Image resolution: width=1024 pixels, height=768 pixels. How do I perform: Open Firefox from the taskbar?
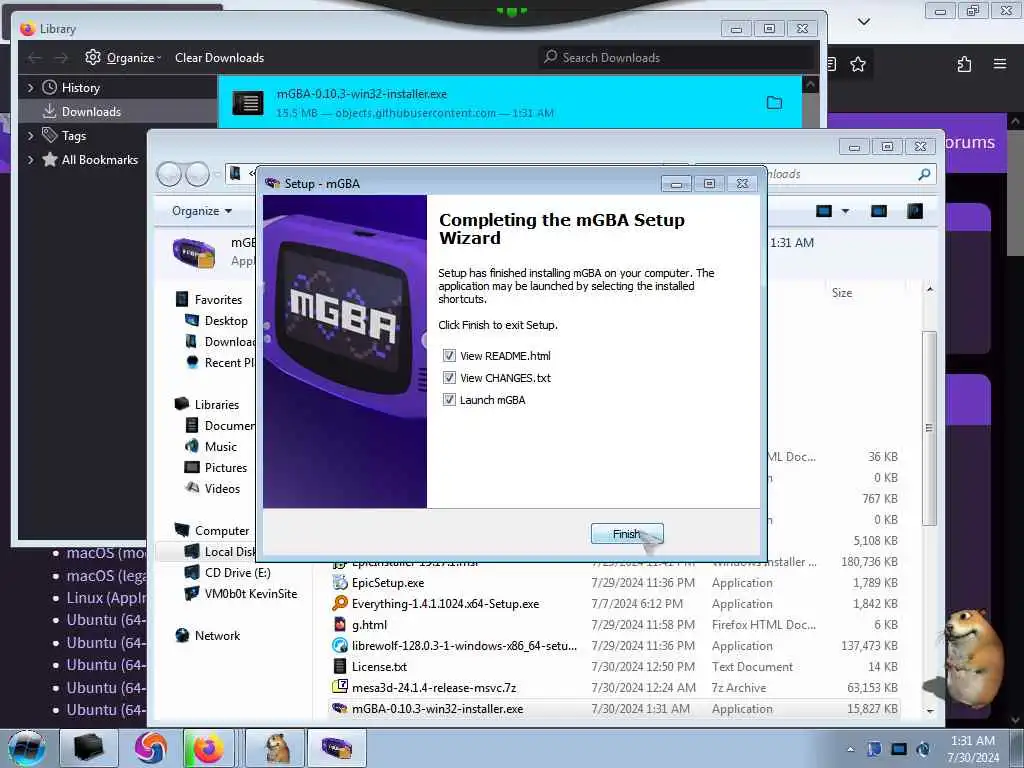coord(208,748)
